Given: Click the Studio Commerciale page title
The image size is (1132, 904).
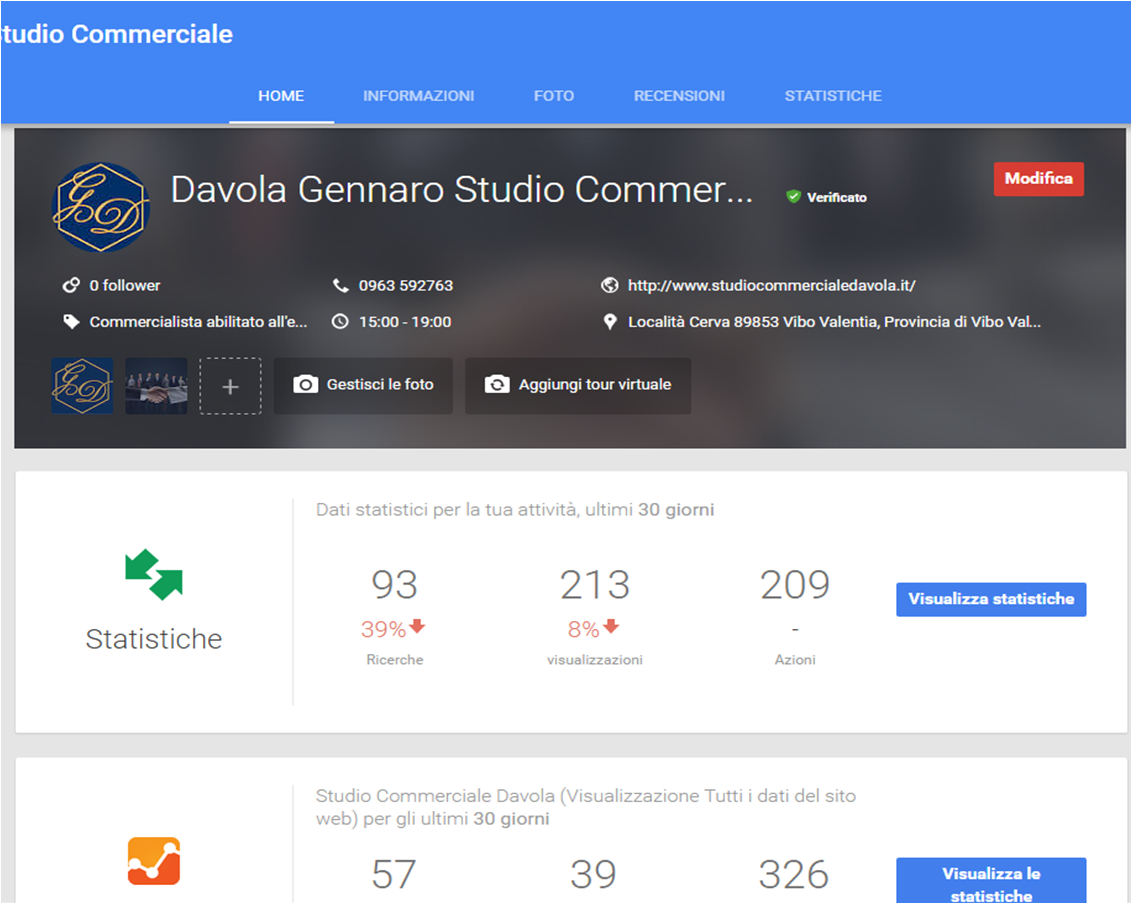Looking at the screenshot, I should pos(117,34).
